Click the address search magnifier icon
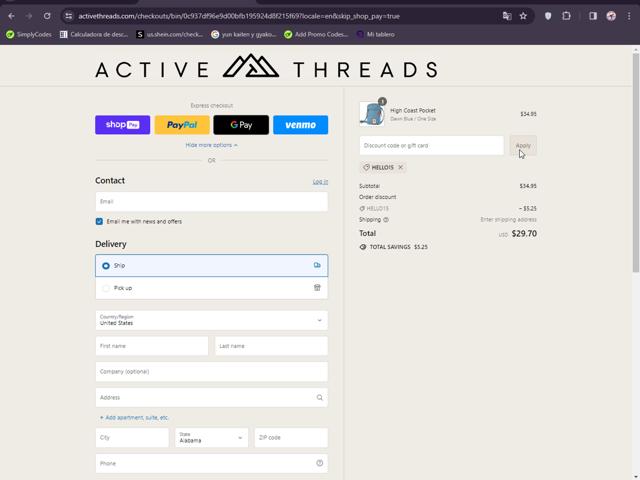Viewport: 640px width, 480px height. 320,398
